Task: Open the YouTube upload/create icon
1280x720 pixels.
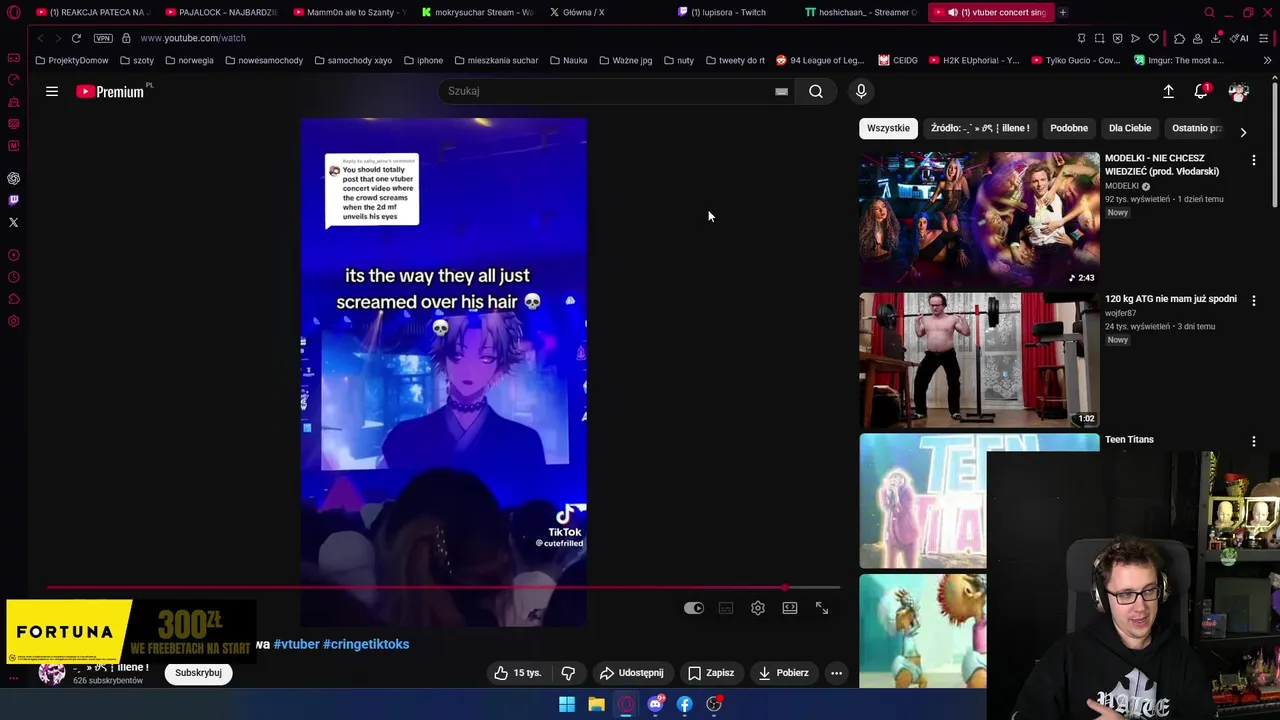Action: [x=1168, y=91]
